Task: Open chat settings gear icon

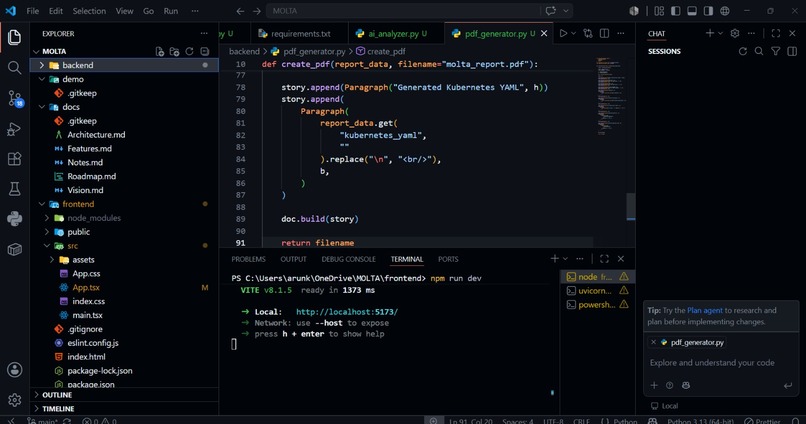Action: (735, 33)
